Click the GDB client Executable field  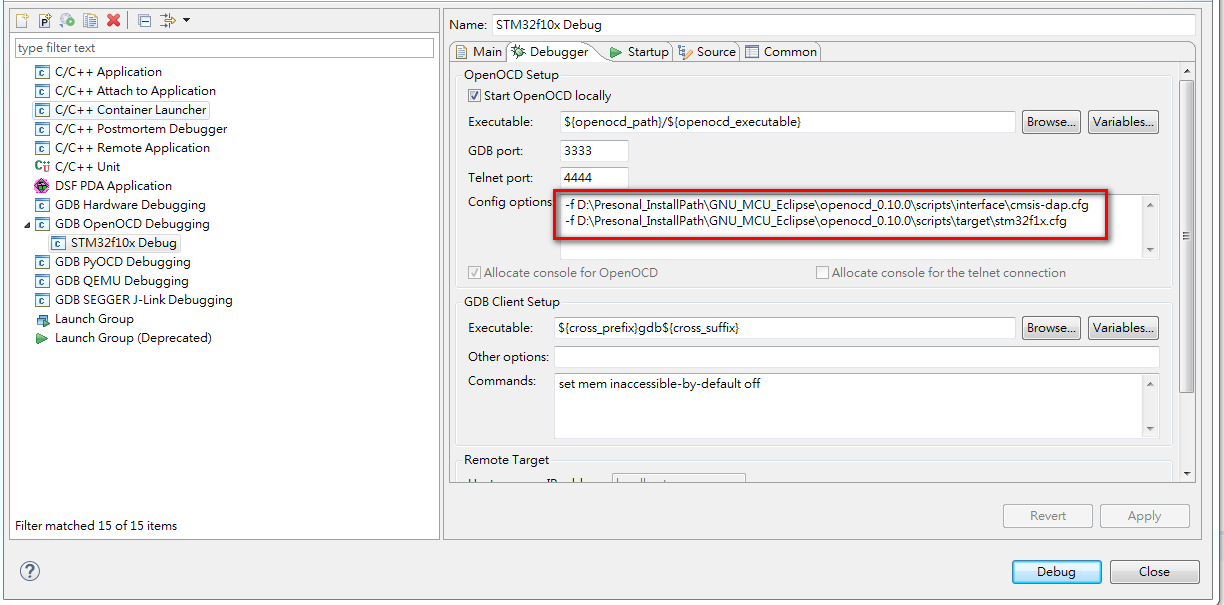pos(787,328)
